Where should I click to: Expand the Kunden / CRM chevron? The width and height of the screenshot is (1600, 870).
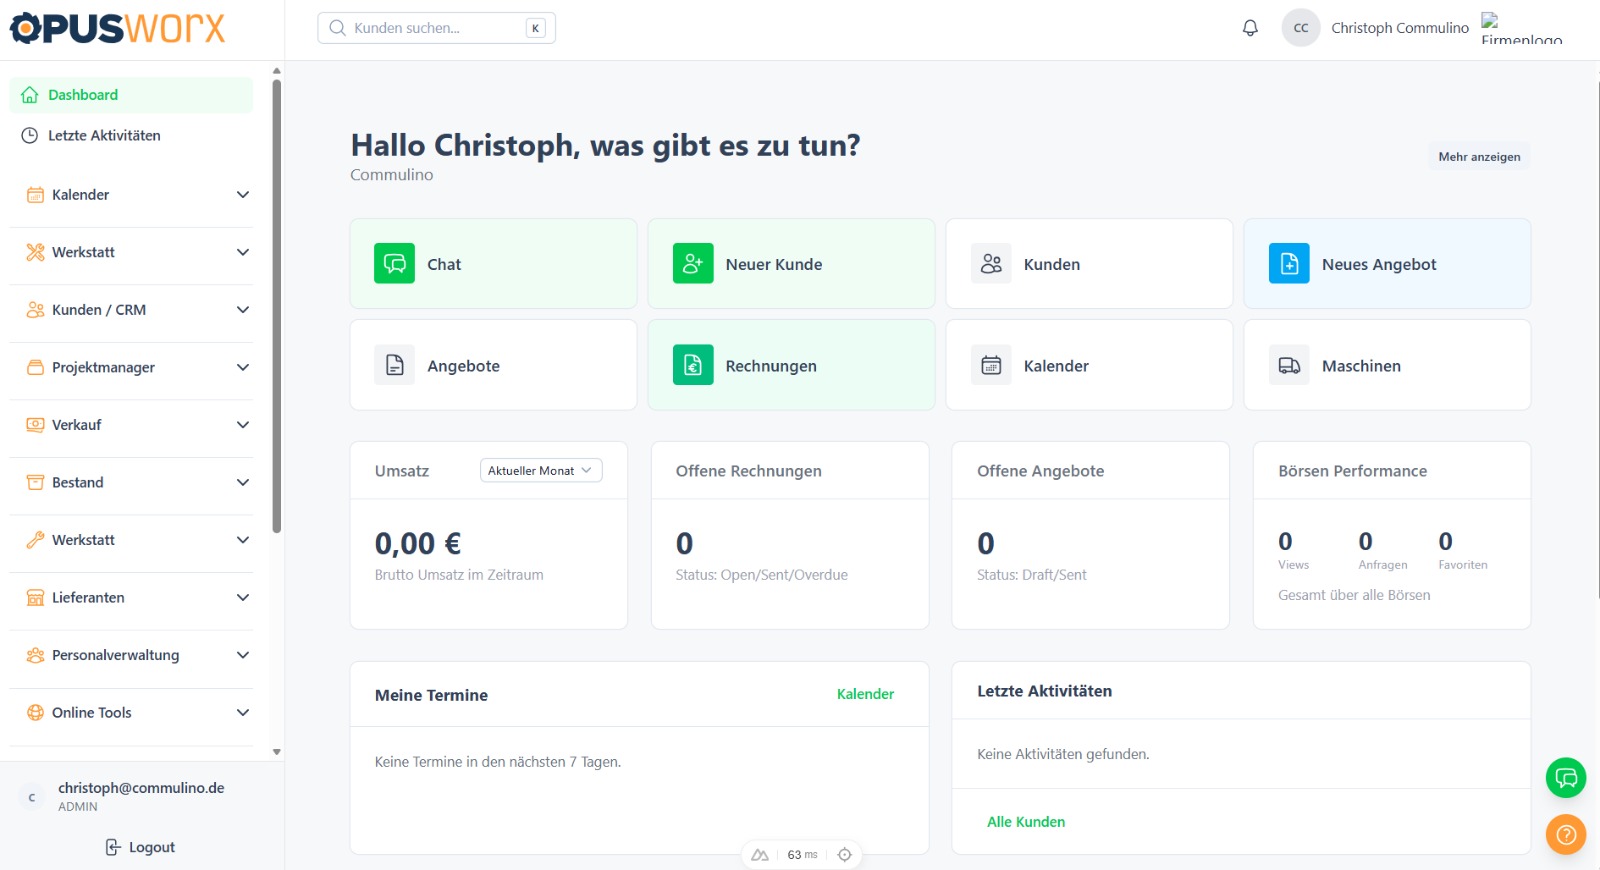[x=243, y=310]
